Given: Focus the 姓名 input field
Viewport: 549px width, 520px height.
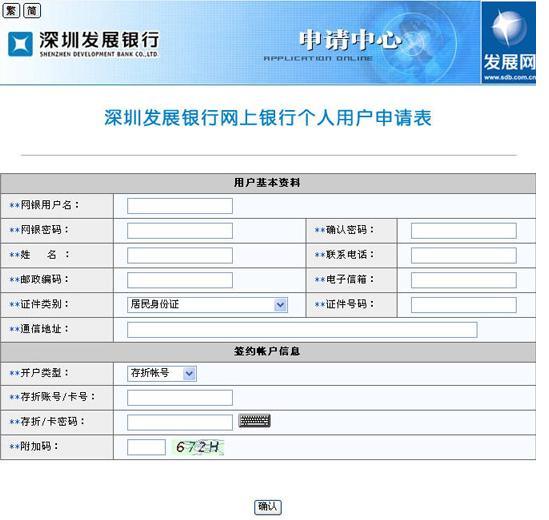Looking at the screenshot, I should pyautogui.click(x=180, y=255).
